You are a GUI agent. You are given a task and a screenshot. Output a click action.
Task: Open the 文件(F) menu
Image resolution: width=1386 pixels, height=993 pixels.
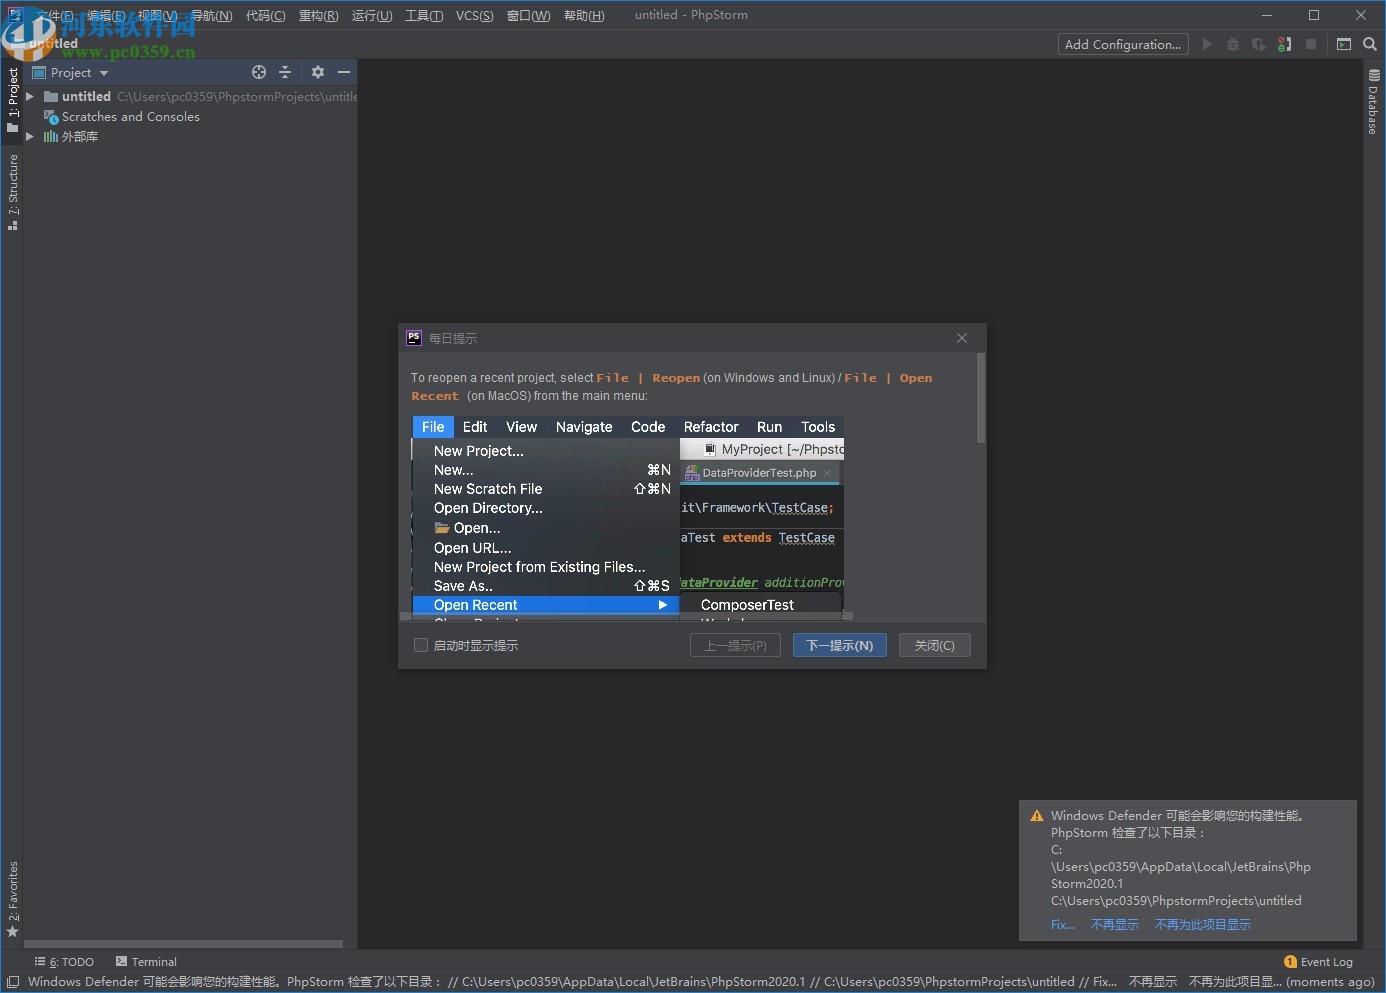coord(53,15)
